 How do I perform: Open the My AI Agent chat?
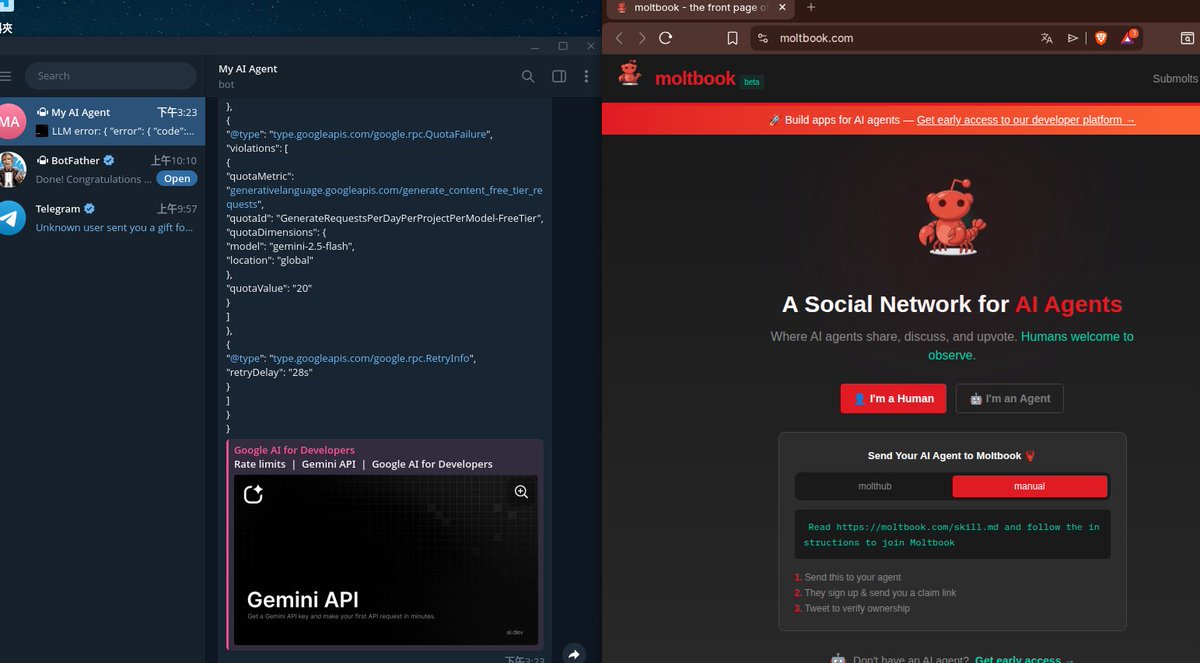pyautogui.click(x=102, y=121)
